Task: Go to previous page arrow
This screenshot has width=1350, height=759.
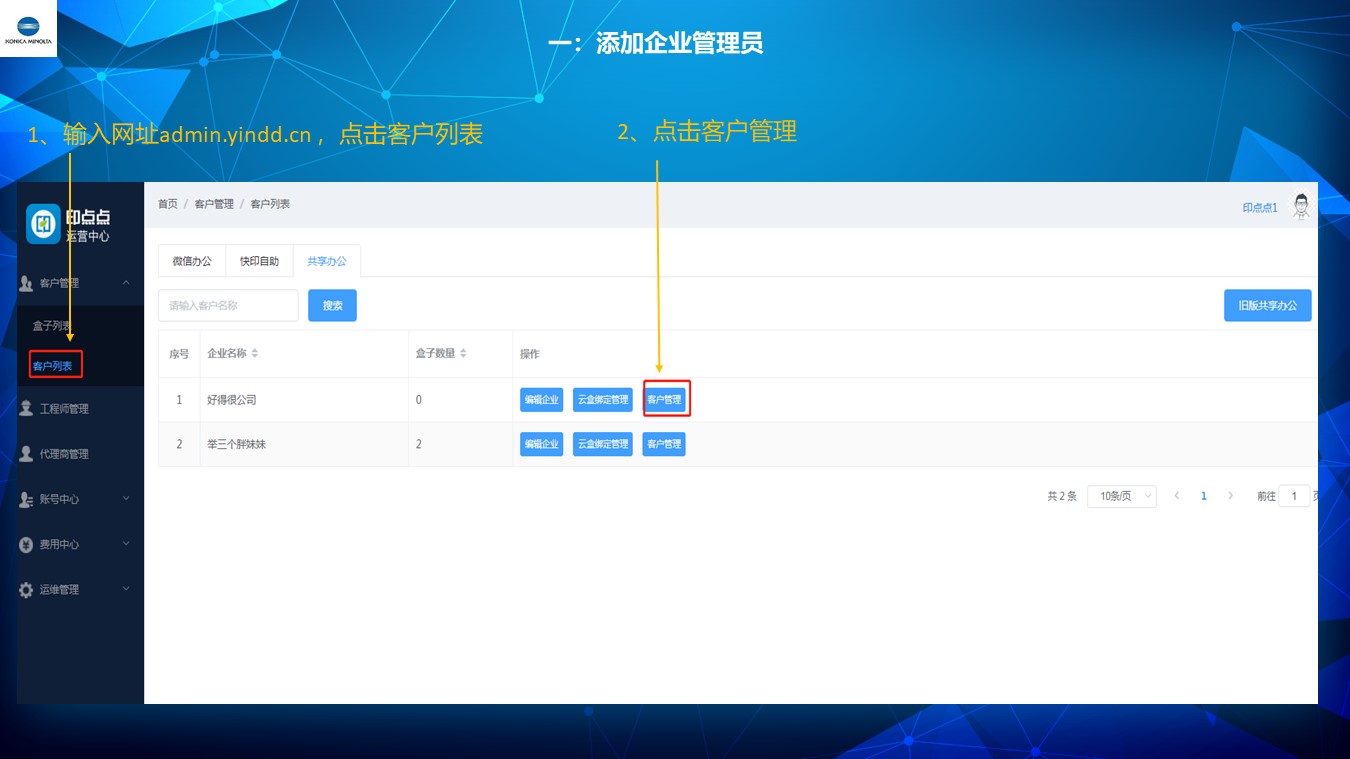Action: tap(1177, 496)
